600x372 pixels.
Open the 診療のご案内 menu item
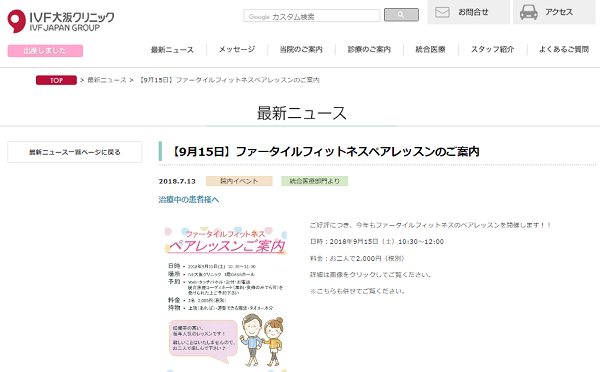pos(369,49)
